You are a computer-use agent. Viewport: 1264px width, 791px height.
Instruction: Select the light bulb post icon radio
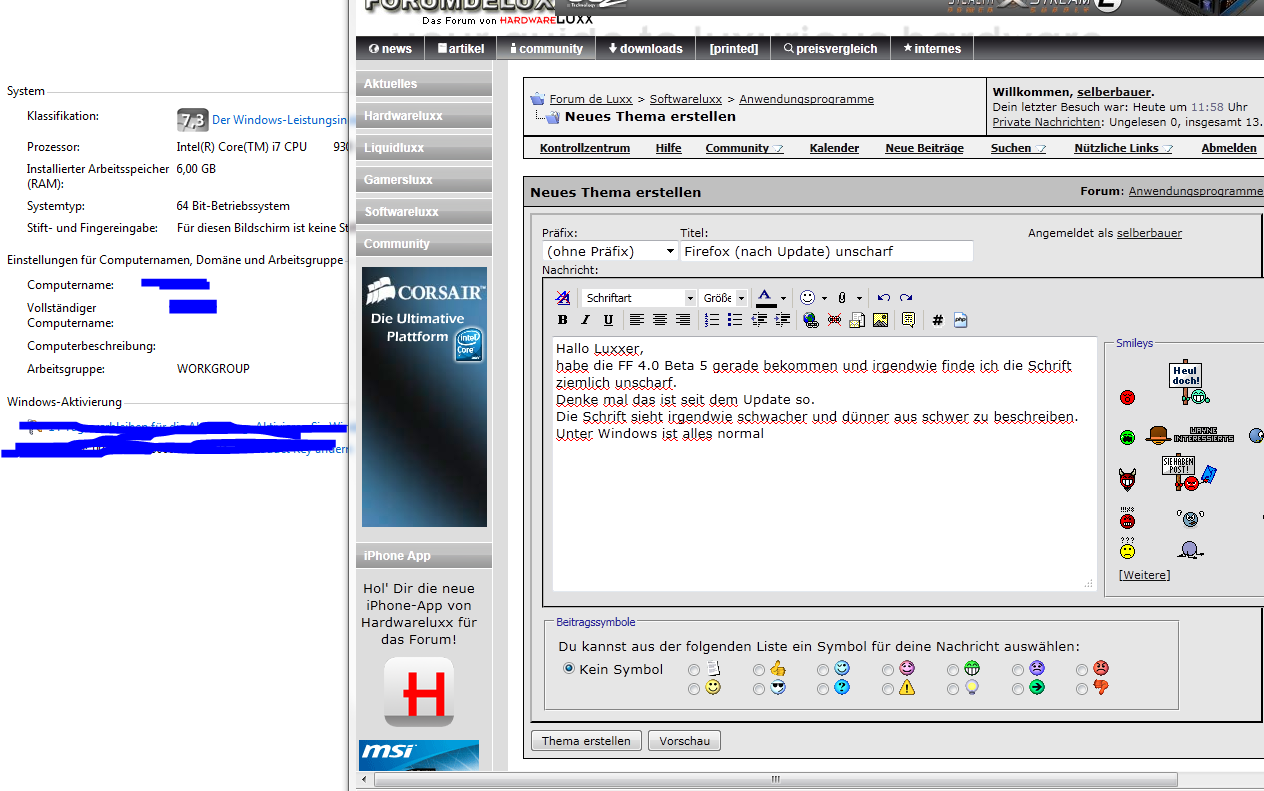coord(953,689)
